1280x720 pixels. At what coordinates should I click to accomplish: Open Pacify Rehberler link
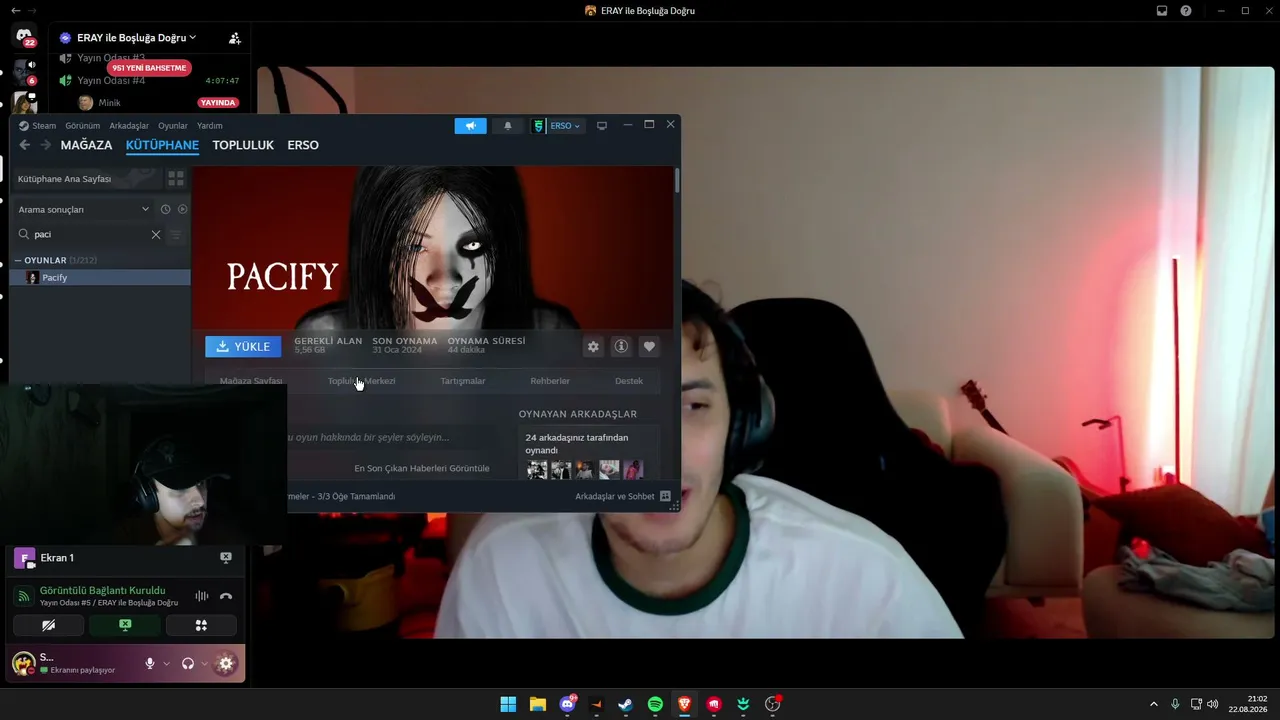coord(550,381)
